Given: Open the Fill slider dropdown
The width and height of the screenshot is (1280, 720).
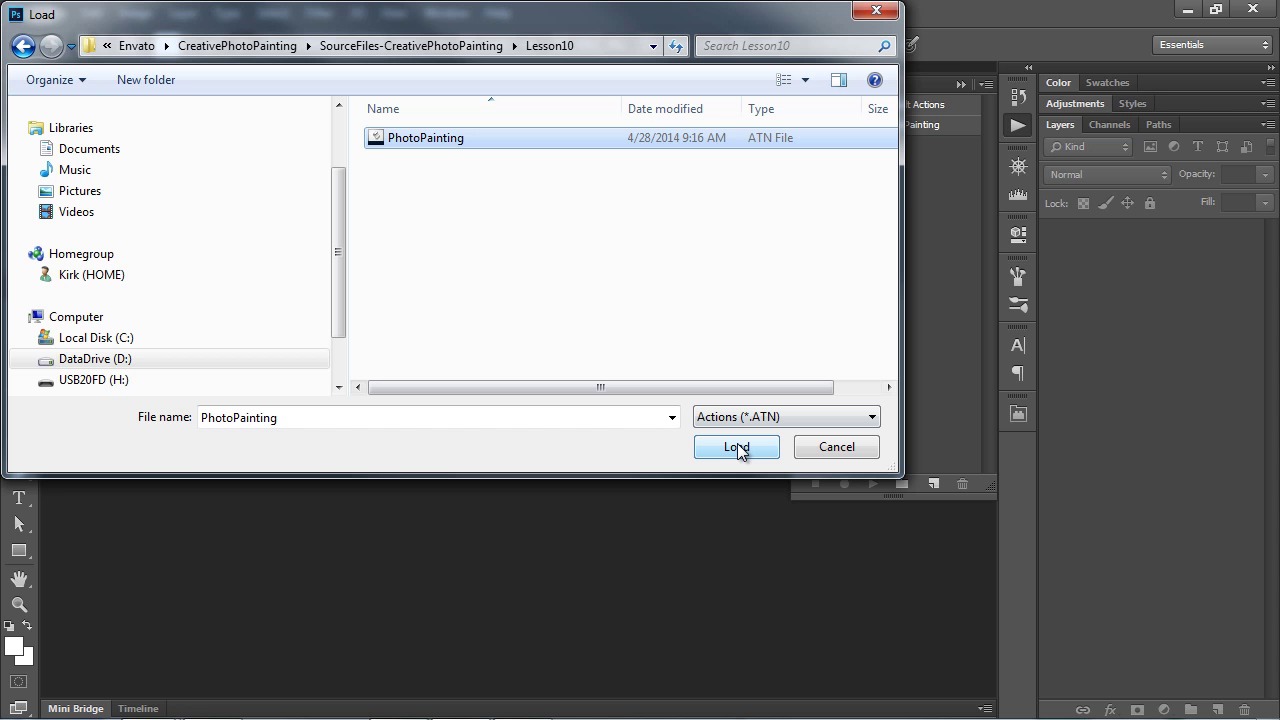Looking at the screenshot, I should click(1265, 203).
